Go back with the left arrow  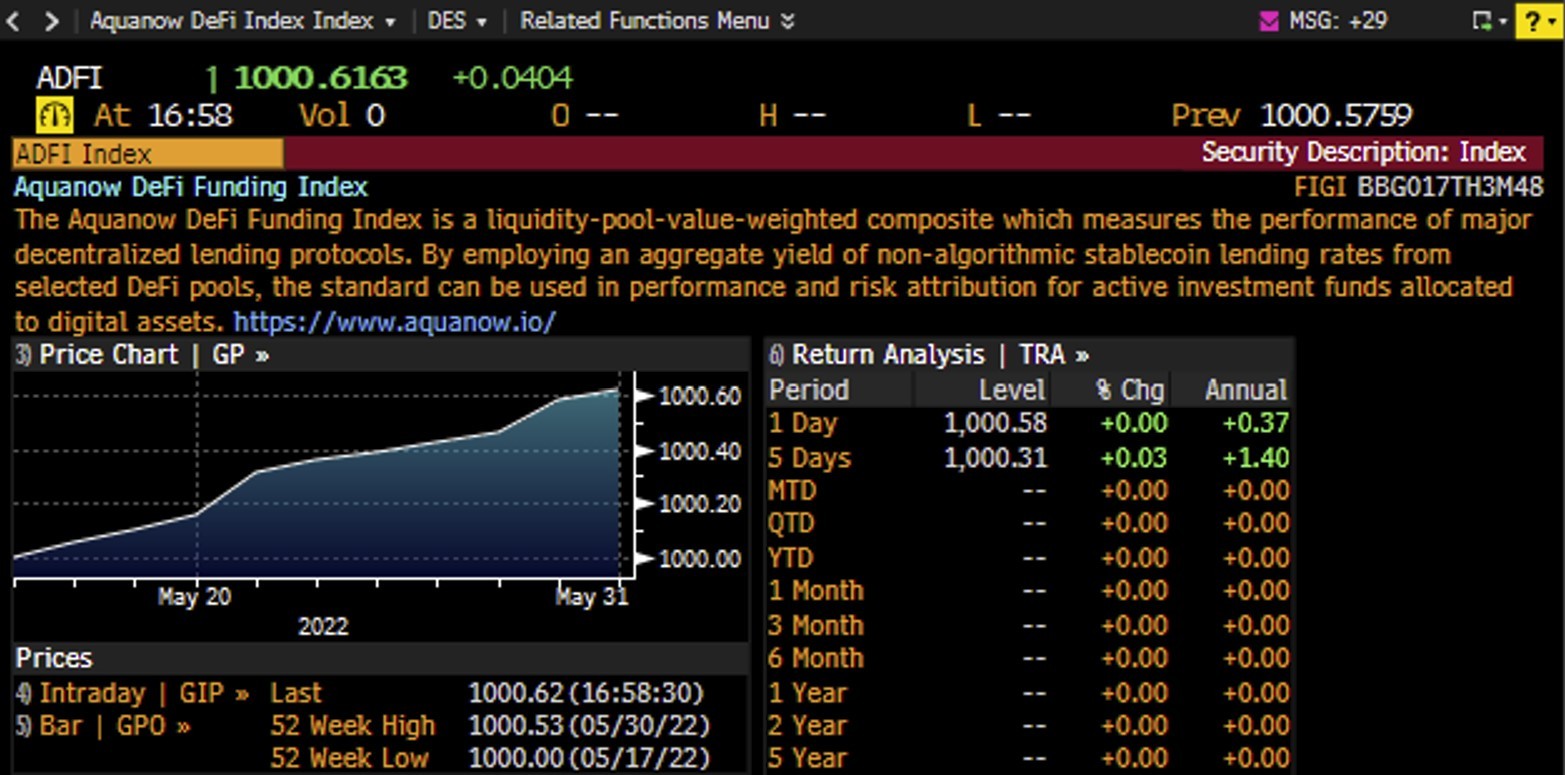[x=13, y=20]
